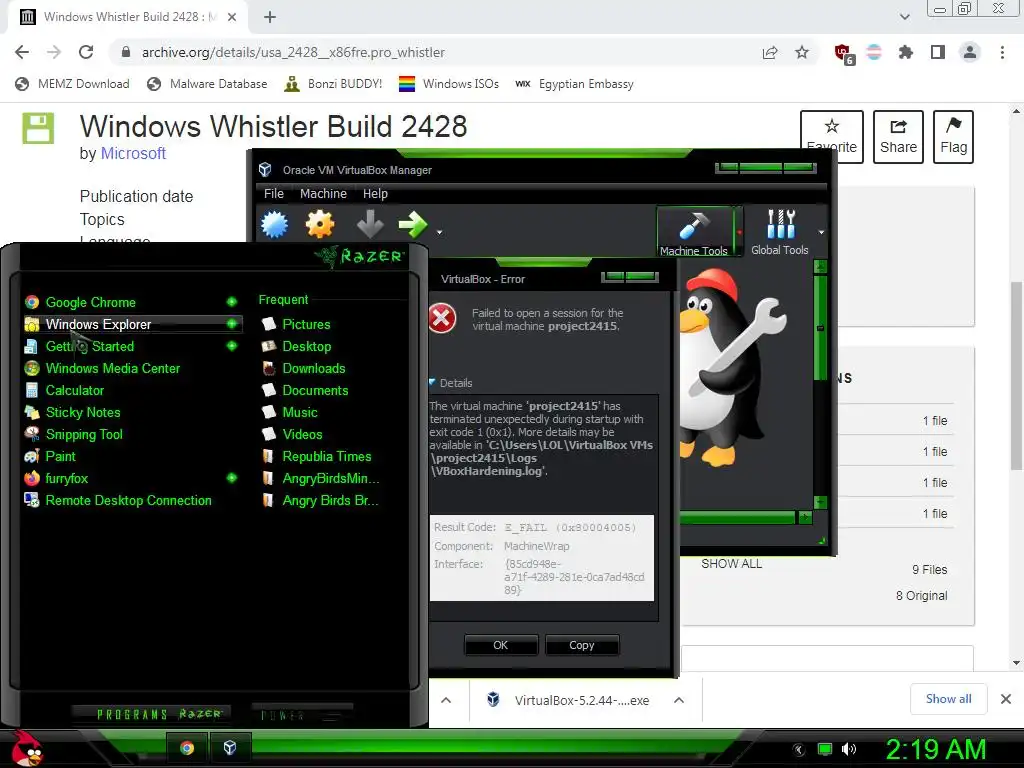Open VirtualBox Settings gear icon

coord(320,225)
